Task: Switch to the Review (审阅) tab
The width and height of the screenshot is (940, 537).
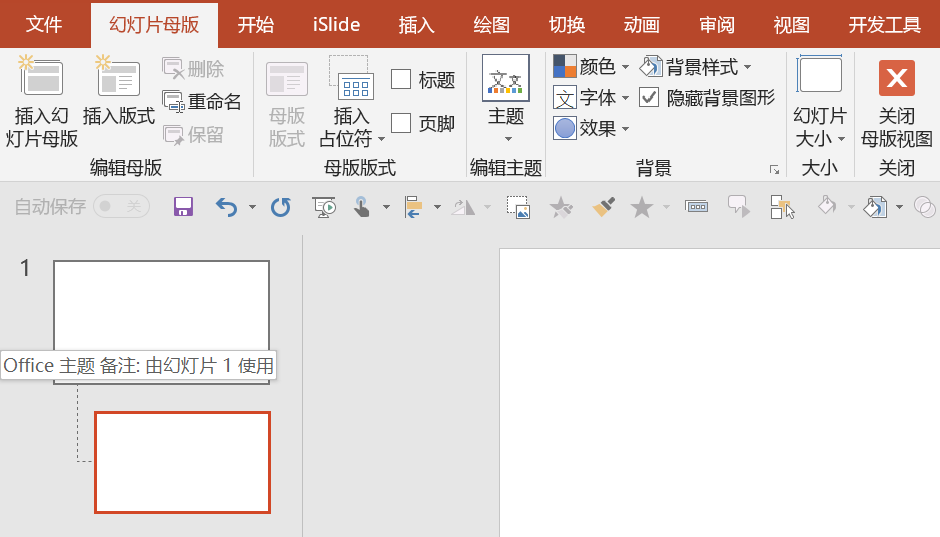Action: pyautogui.click(x=716, y=25)
